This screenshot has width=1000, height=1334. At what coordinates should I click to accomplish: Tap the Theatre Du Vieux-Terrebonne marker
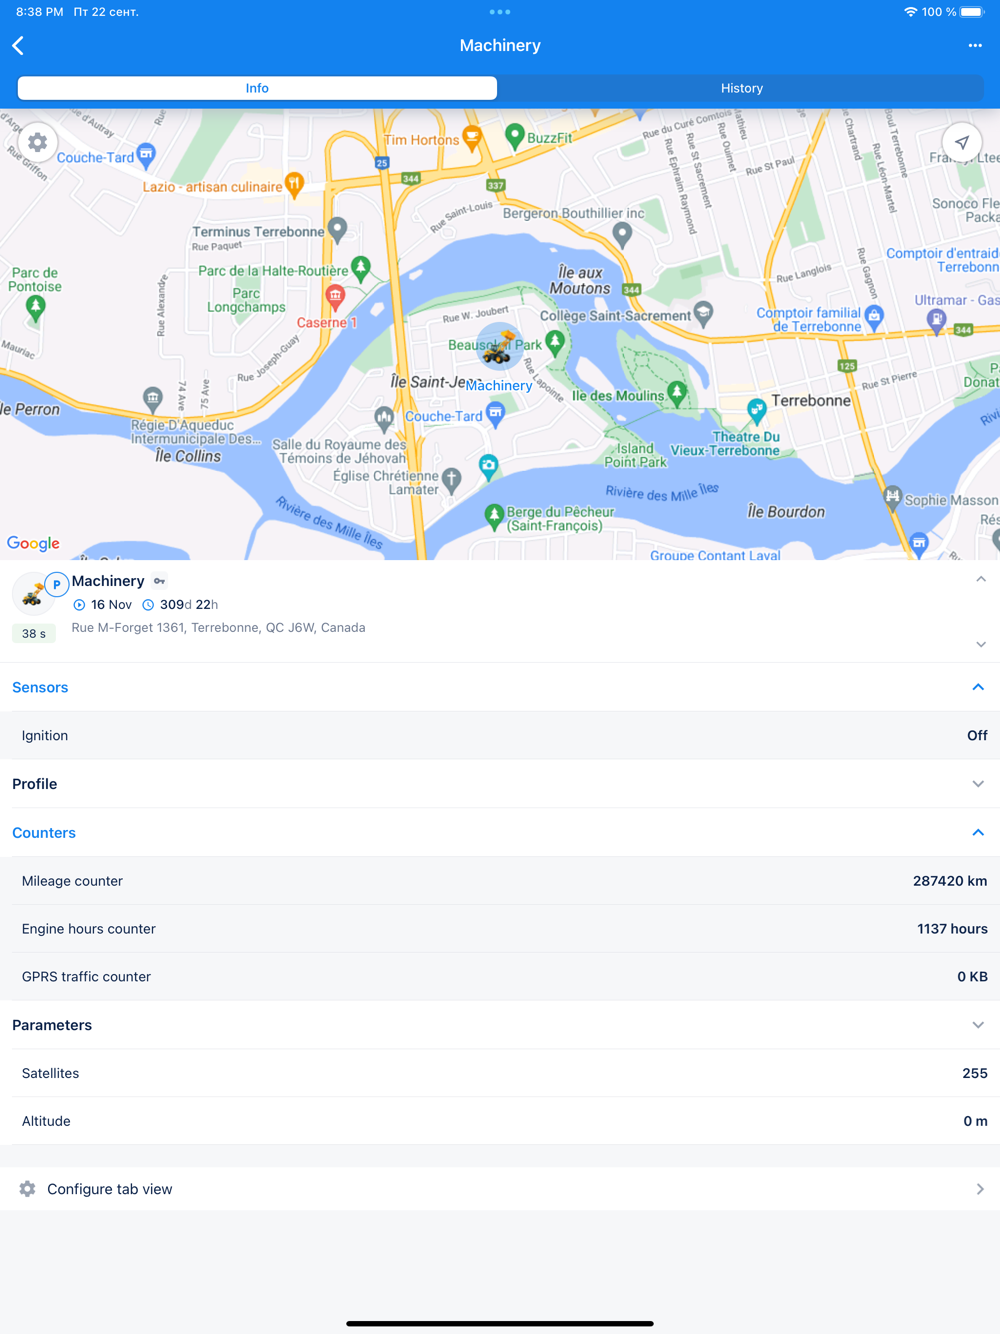tap(757, 410)
